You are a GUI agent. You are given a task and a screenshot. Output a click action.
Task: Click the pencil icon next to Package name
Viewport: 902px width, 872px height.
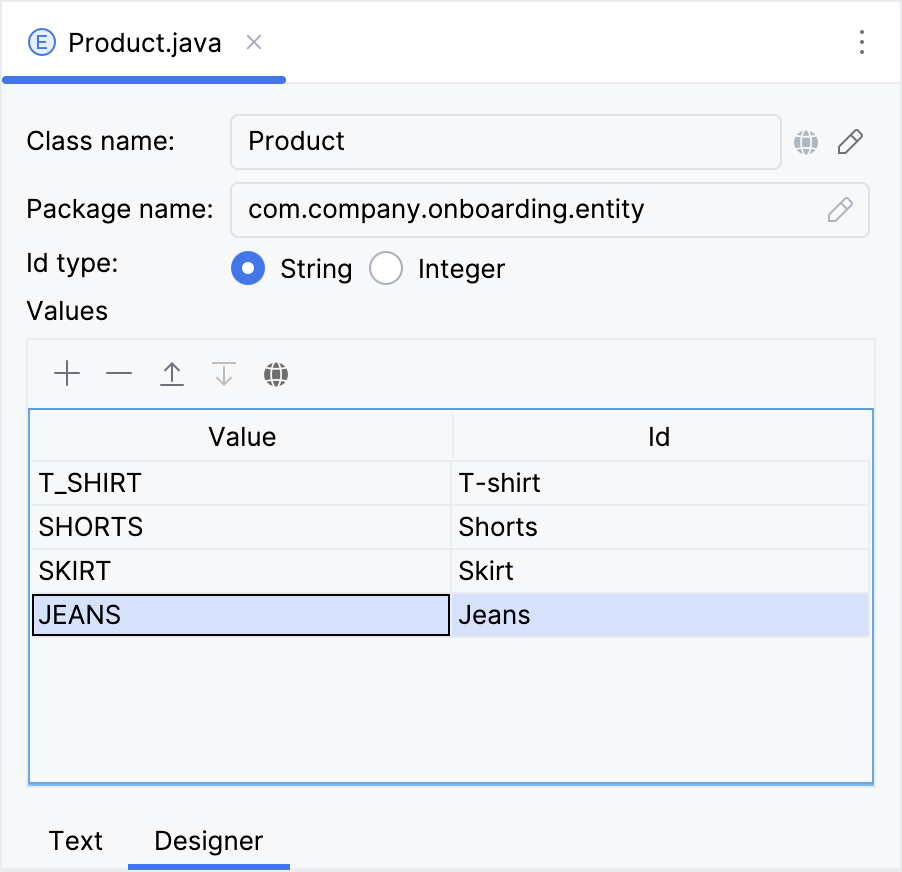[x=840, y=210]
